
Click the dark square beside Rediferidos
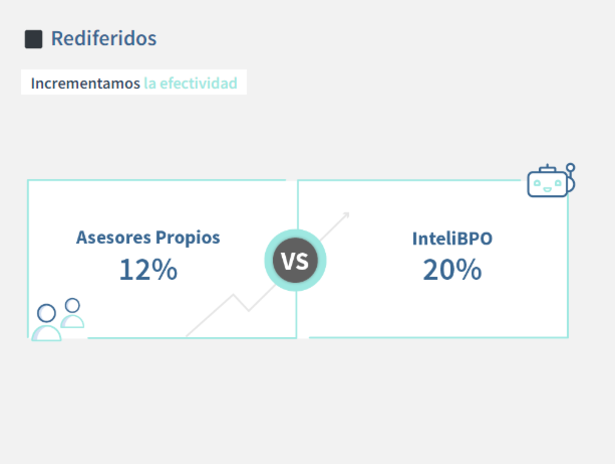pyautogui.click(x=34, y=39)
